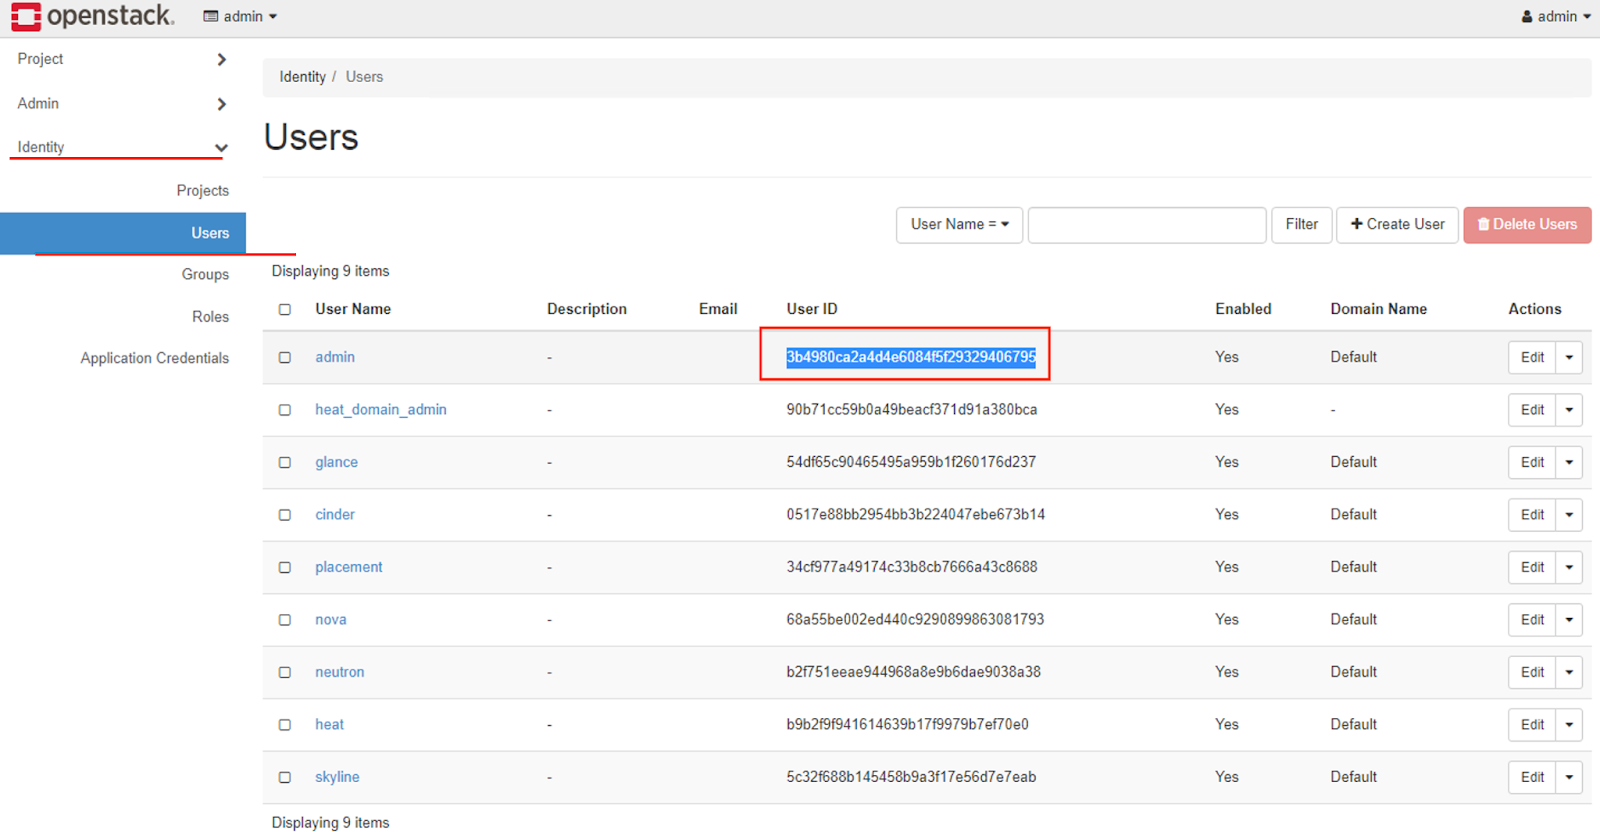
Task: Open actions dropdown arrow for neutron row
Action: click(1569, 672)
